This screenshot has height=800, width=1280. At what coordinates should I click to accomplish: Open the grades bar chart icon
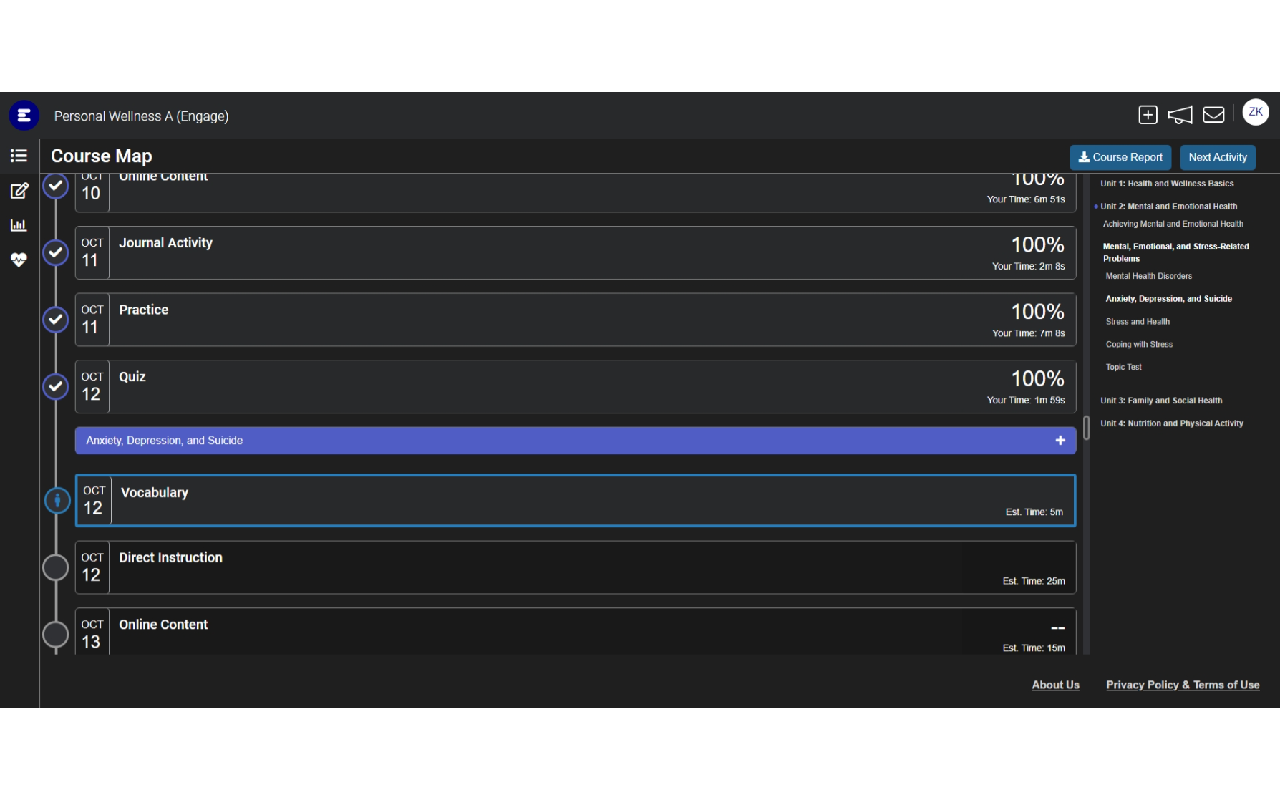coord(18,225)
